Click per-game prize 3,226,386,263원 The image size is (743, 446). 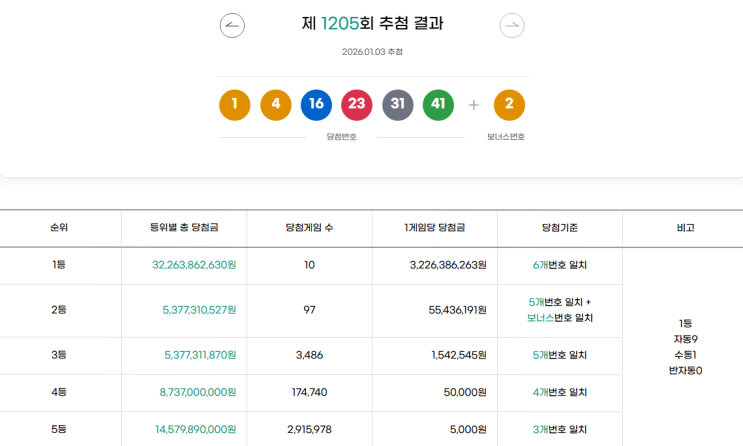tap(448, 265)
